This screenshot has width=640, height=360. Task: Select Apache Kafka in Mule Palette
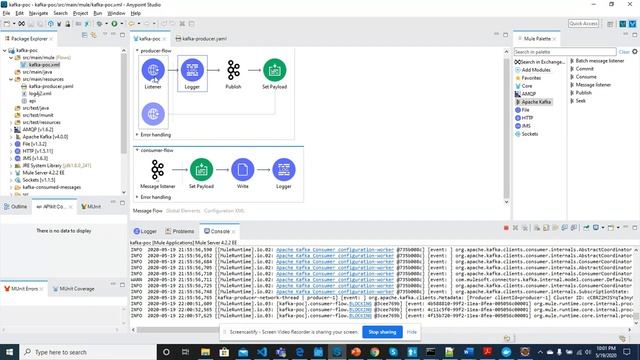click(x=533, y=102)
